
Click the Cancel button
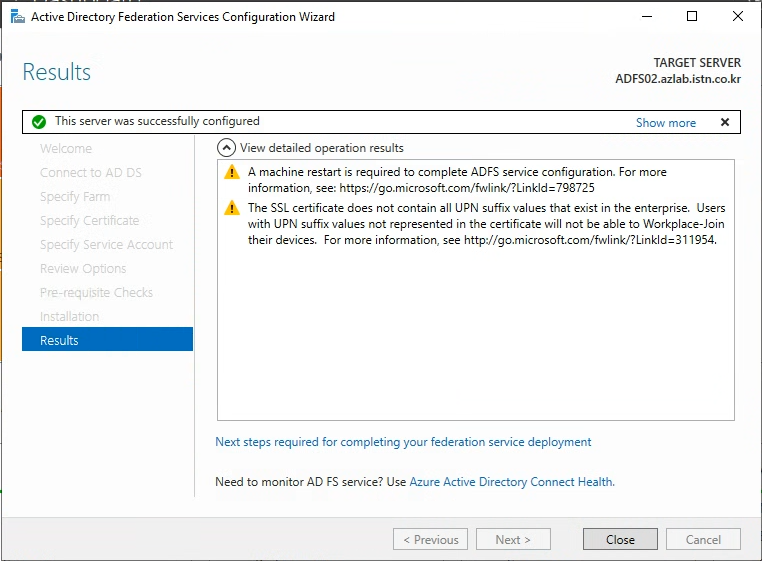703,540
